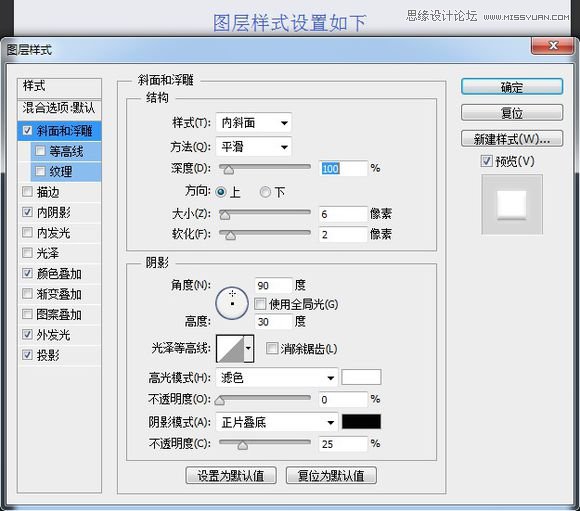Enable the 渐变叠加 checkbox
Image resolution: width=580 pixels, height=511 pixels.
27,294
